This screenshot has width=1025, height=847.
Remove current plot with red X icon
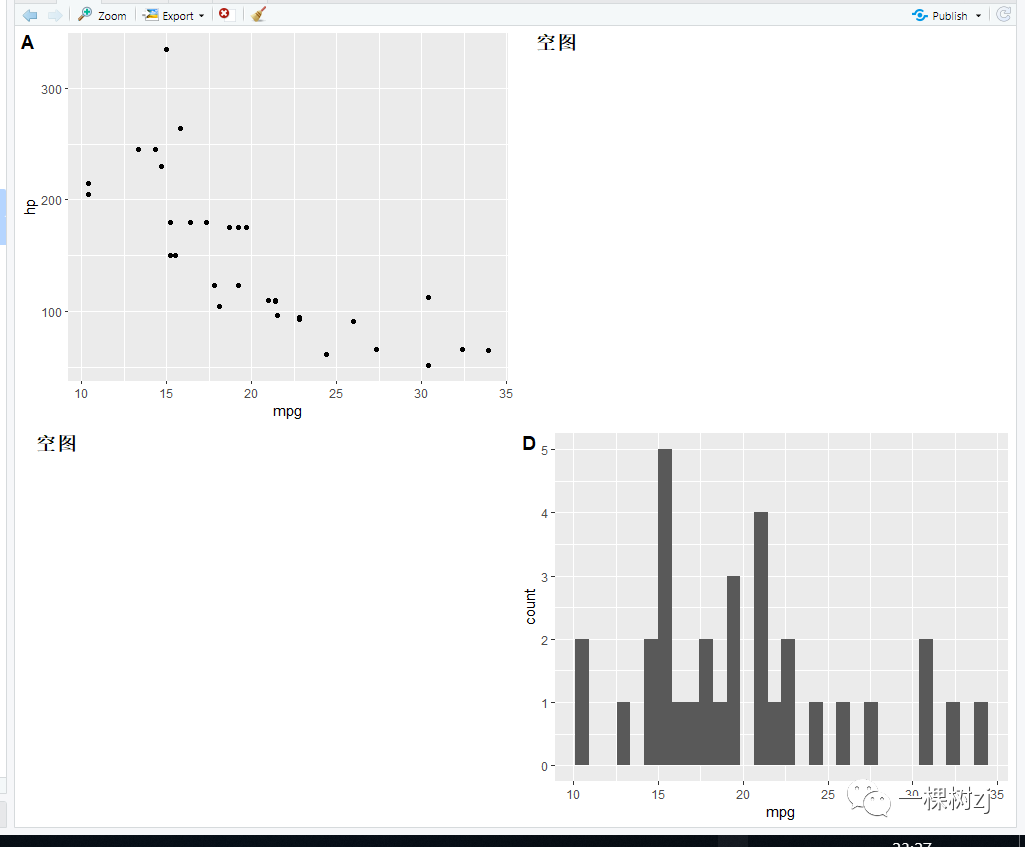[224, 14]
